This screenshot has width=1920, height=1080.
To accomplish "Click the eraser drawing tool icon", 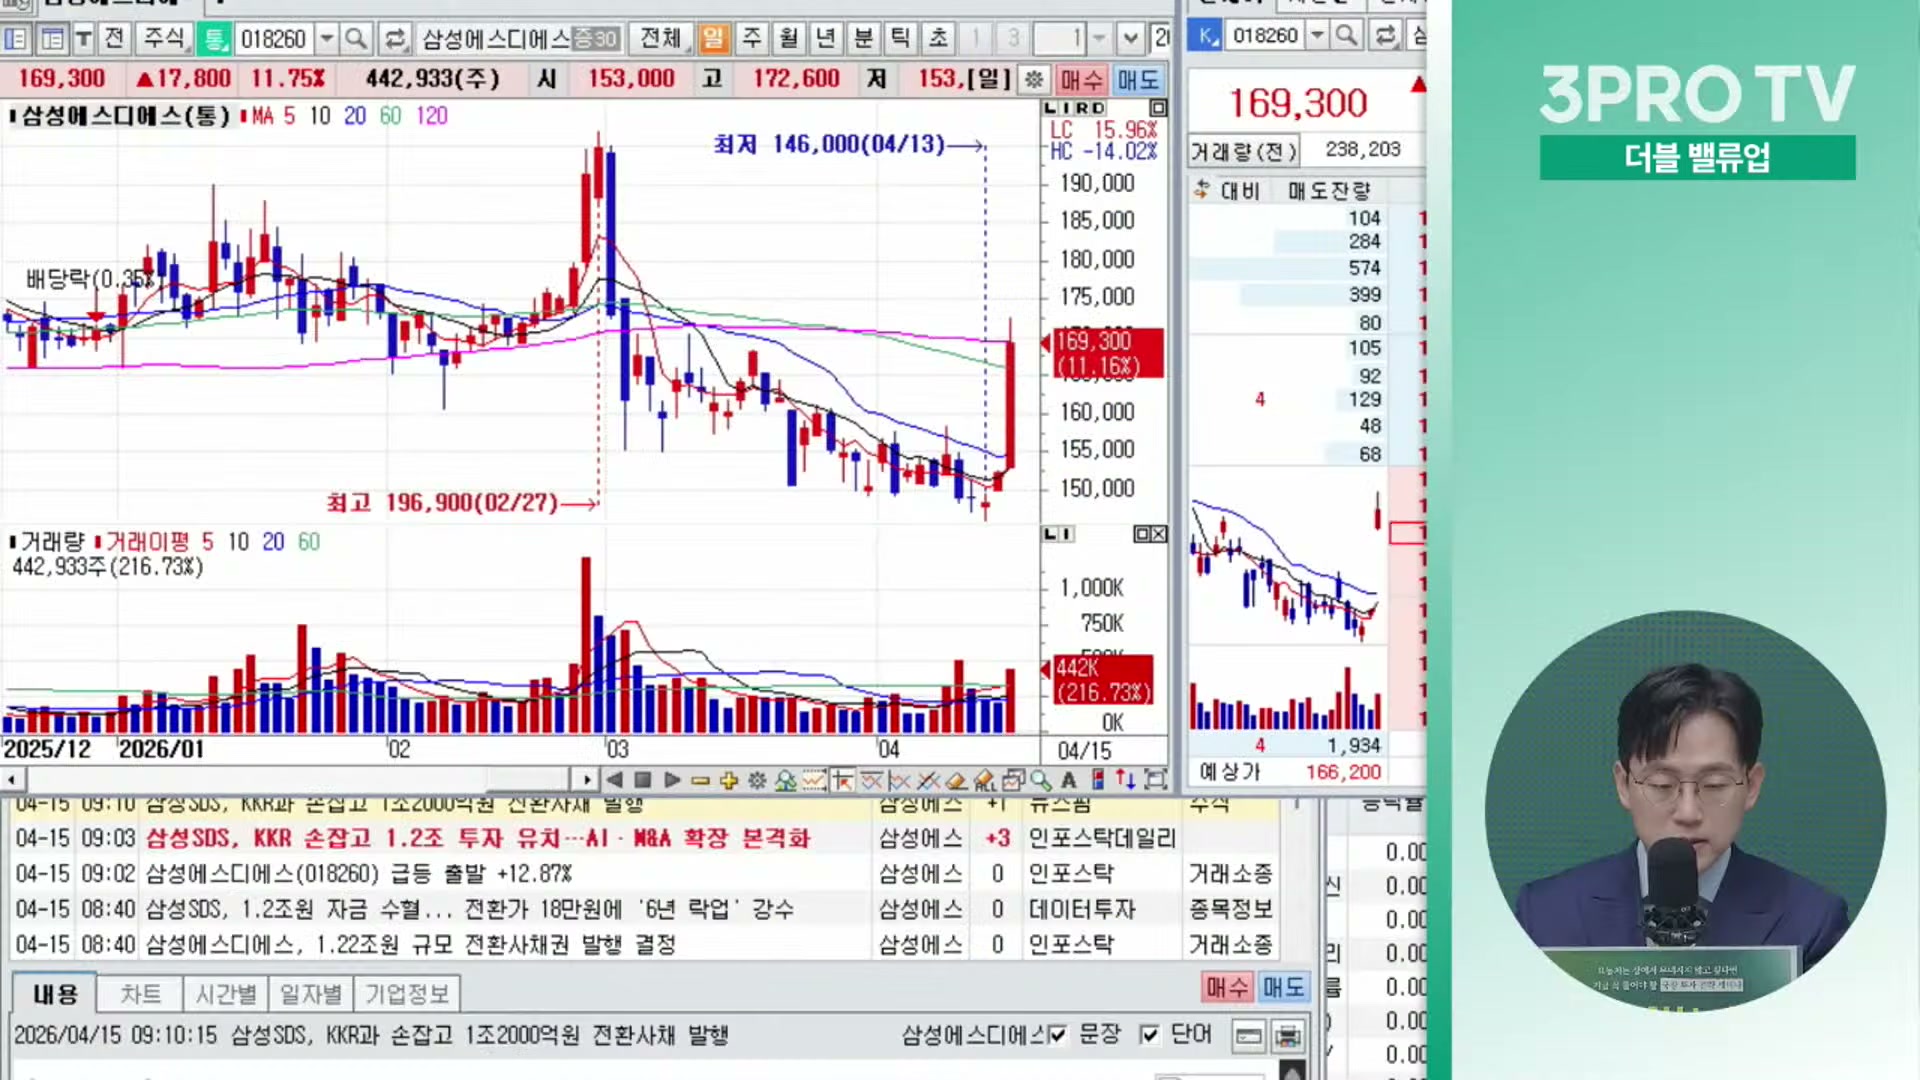I will (x=956, y=780).
